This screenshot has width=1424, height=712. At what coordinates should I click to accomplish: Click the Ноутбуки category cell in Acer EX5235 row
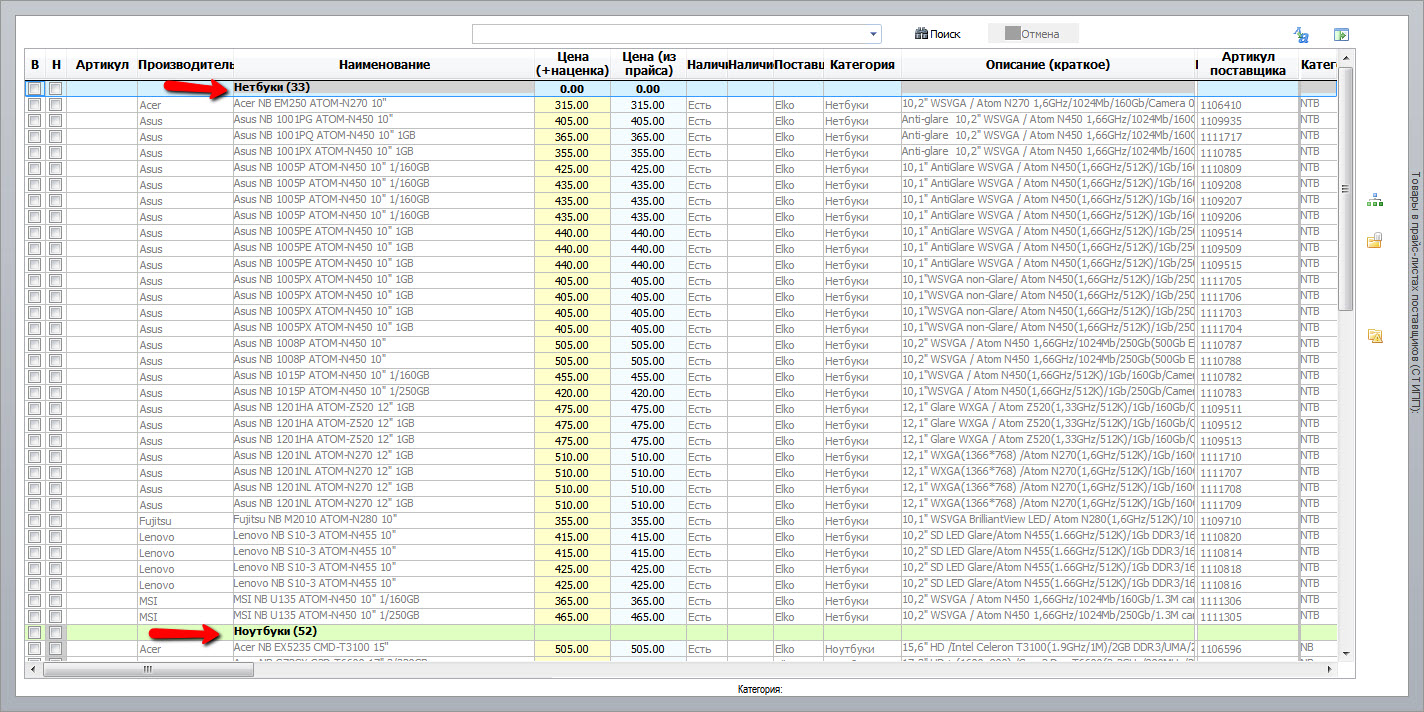click(x=862, y=649)
